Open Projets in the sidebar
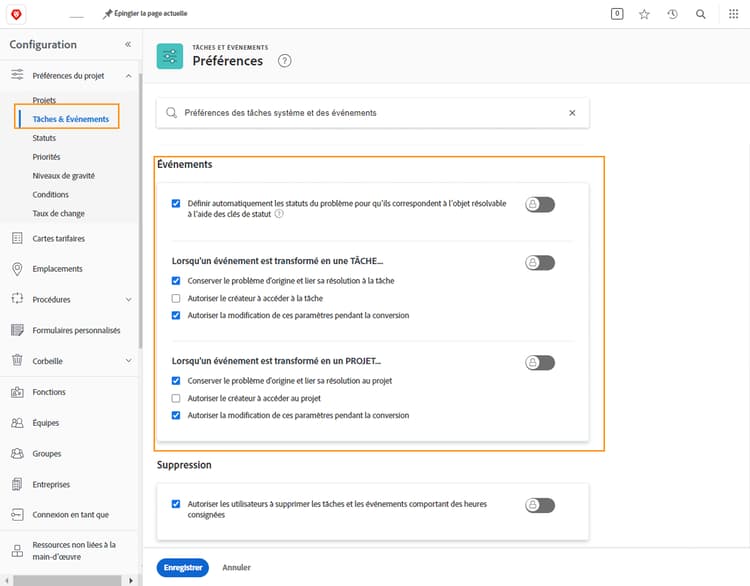This screenshot has width=750, height=586. click(x=44, y=100)
